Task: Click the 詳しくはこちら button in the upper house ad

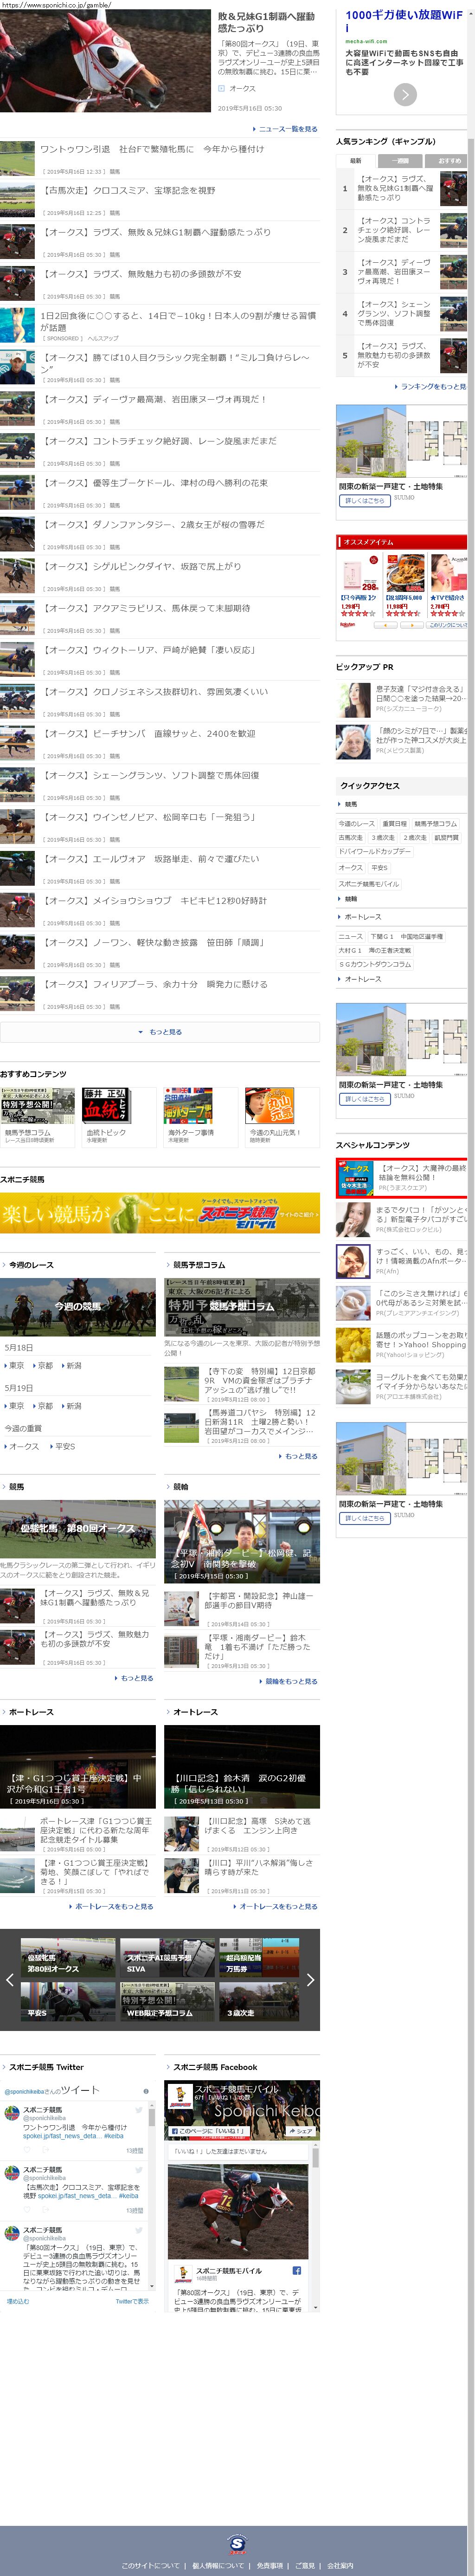Action: tap(364, 500)
